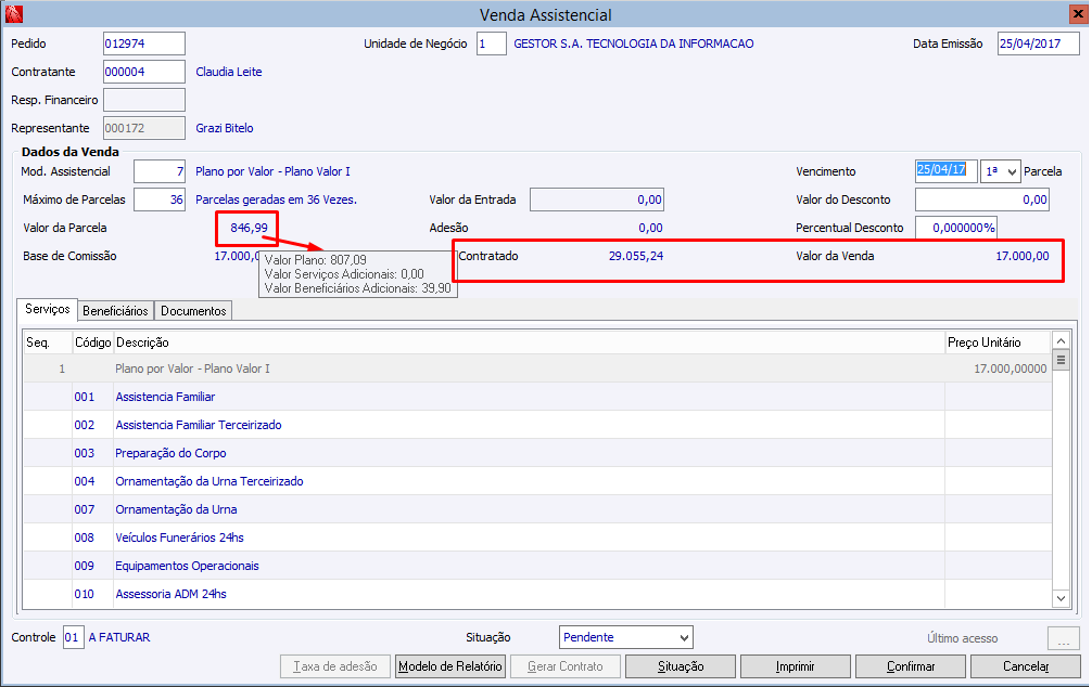Switch to the Beneficiários tab

[115, 311]
